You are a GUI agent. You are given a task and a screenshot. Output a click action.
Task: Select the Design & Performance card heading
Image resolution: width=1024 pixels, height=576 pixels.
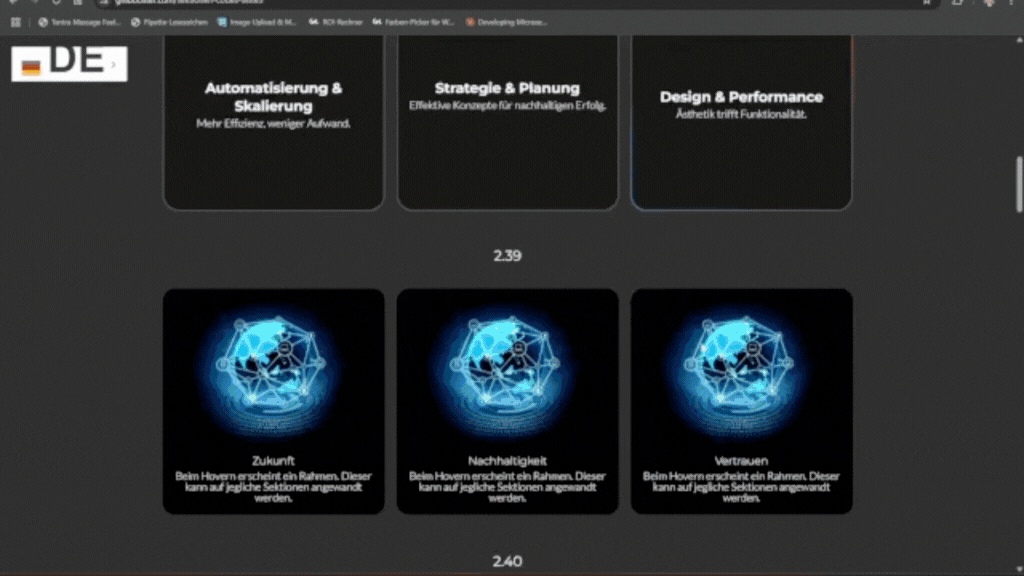(741, 97)
